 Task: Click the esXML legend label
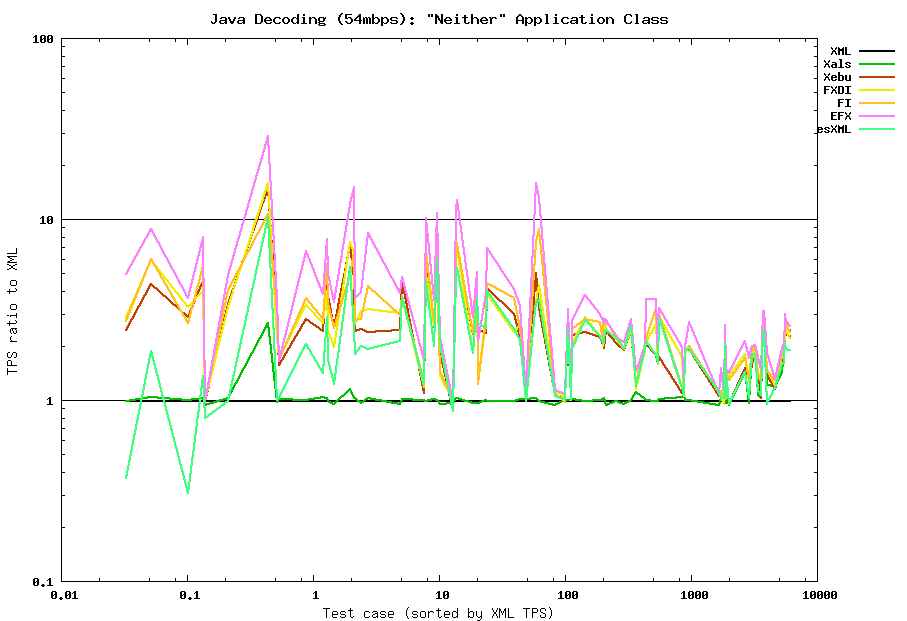[834, 129]
